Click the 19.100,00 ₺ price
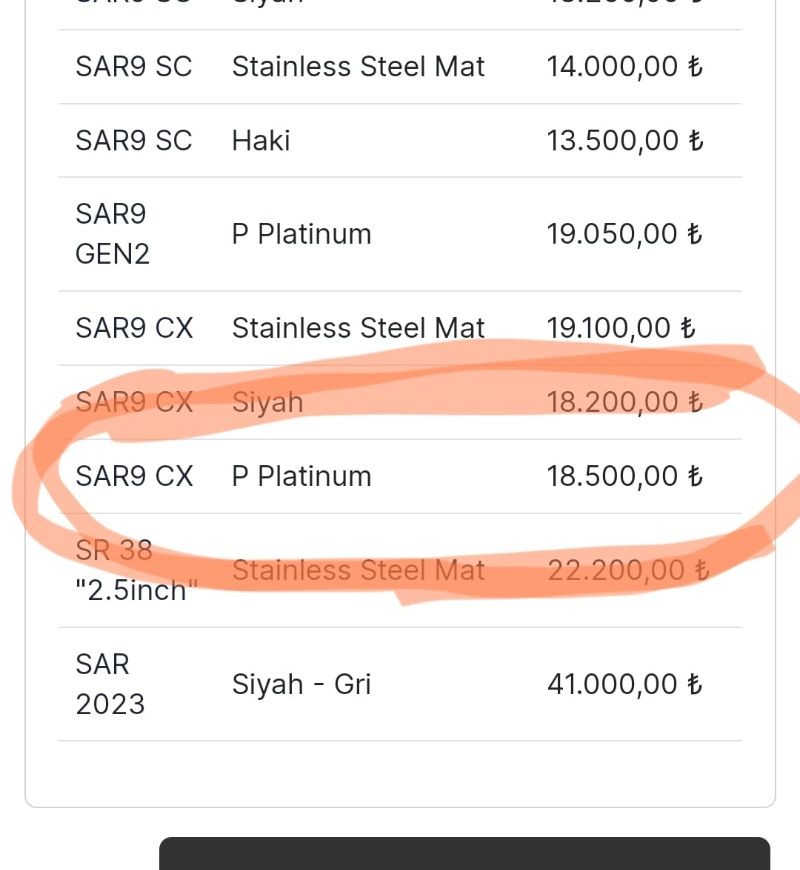Screen dimensions: 800x870 pyautogui.click(x=621, y=328)
